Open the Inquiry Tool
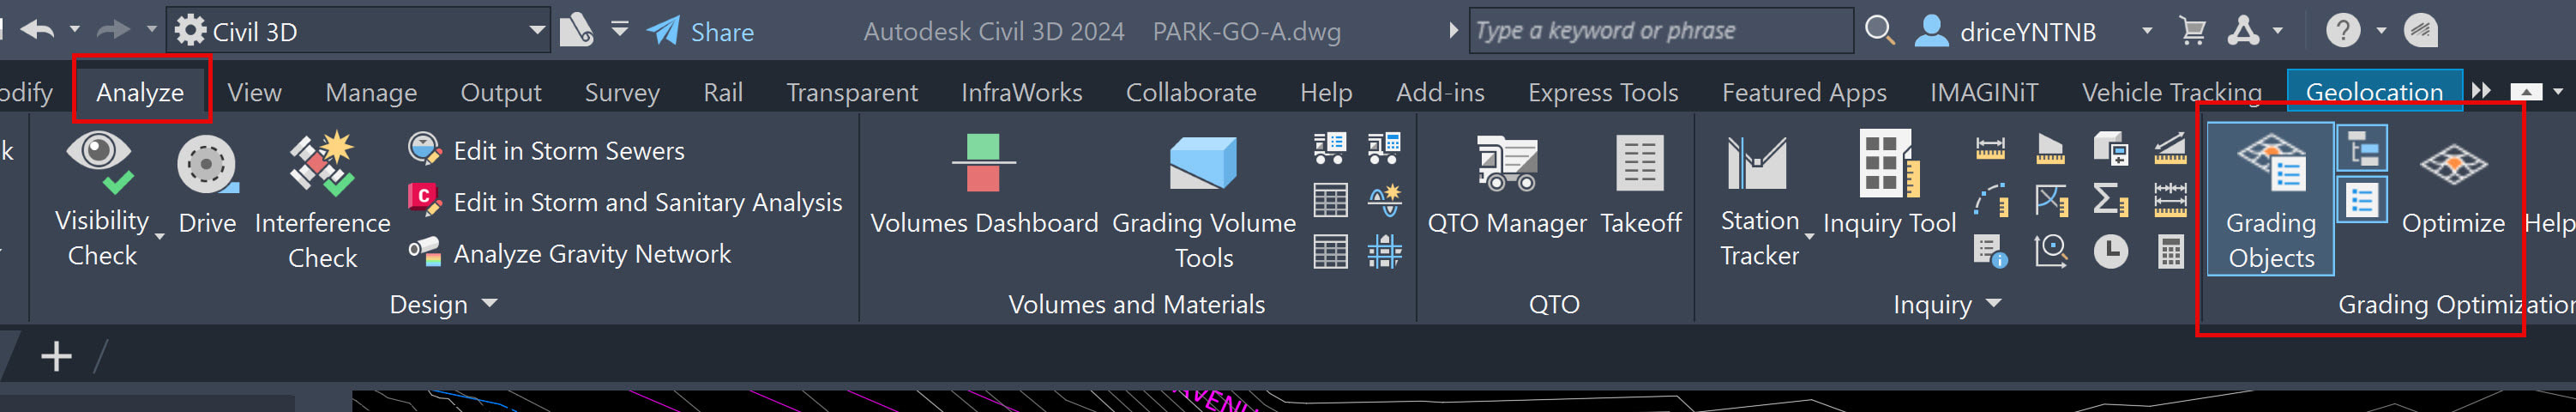Screen dimensions: 2576x412 click(x=1889, y=185)
